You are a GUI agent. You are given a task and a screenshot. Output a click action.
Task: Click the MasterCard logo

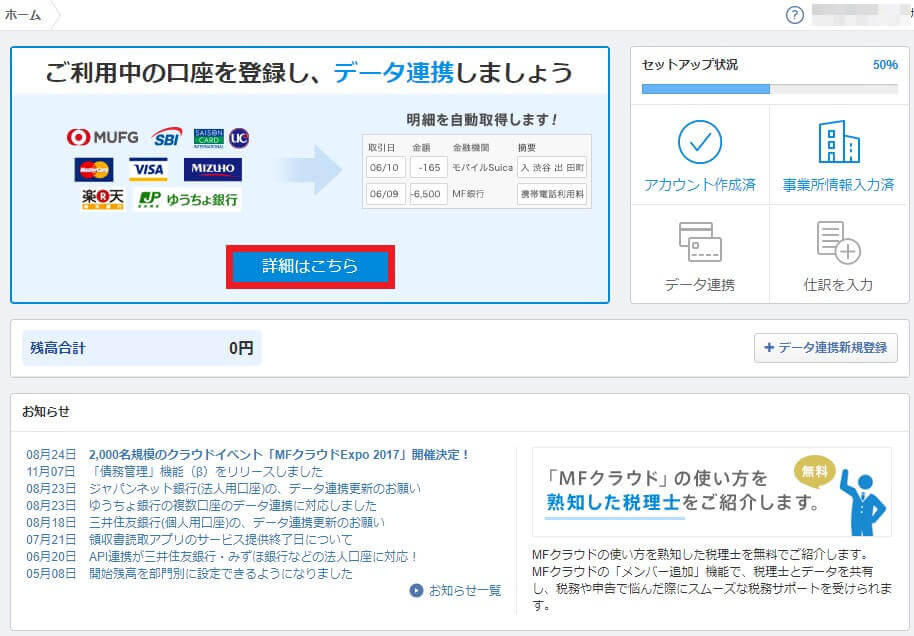click(94, 170)
